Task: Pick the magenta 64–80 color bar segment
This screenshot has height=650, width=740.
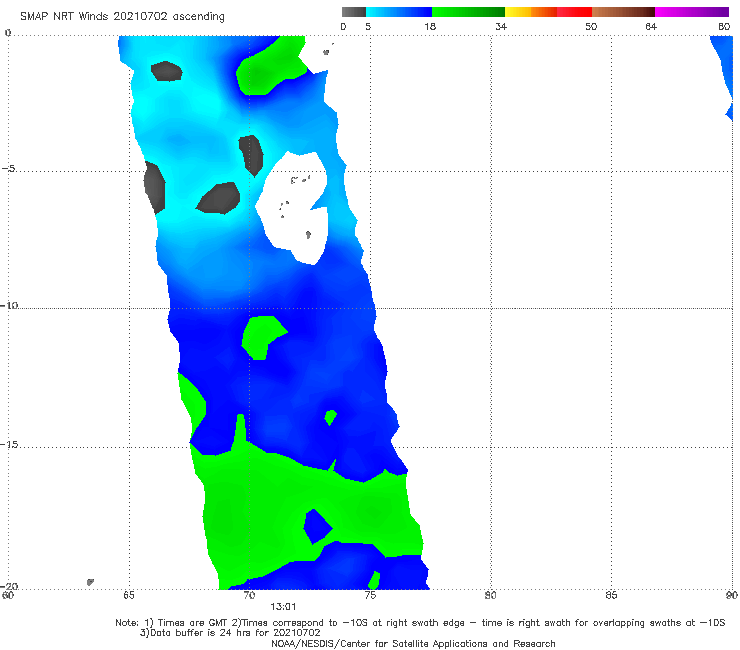Action: [692, 12]
